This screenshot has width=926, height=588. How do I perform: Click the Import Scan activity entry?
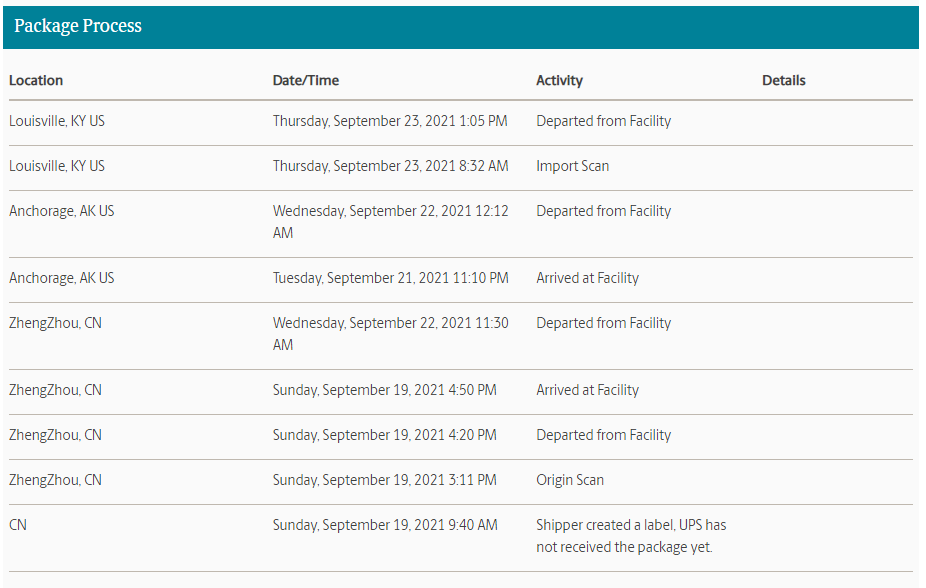pos(572,166)
